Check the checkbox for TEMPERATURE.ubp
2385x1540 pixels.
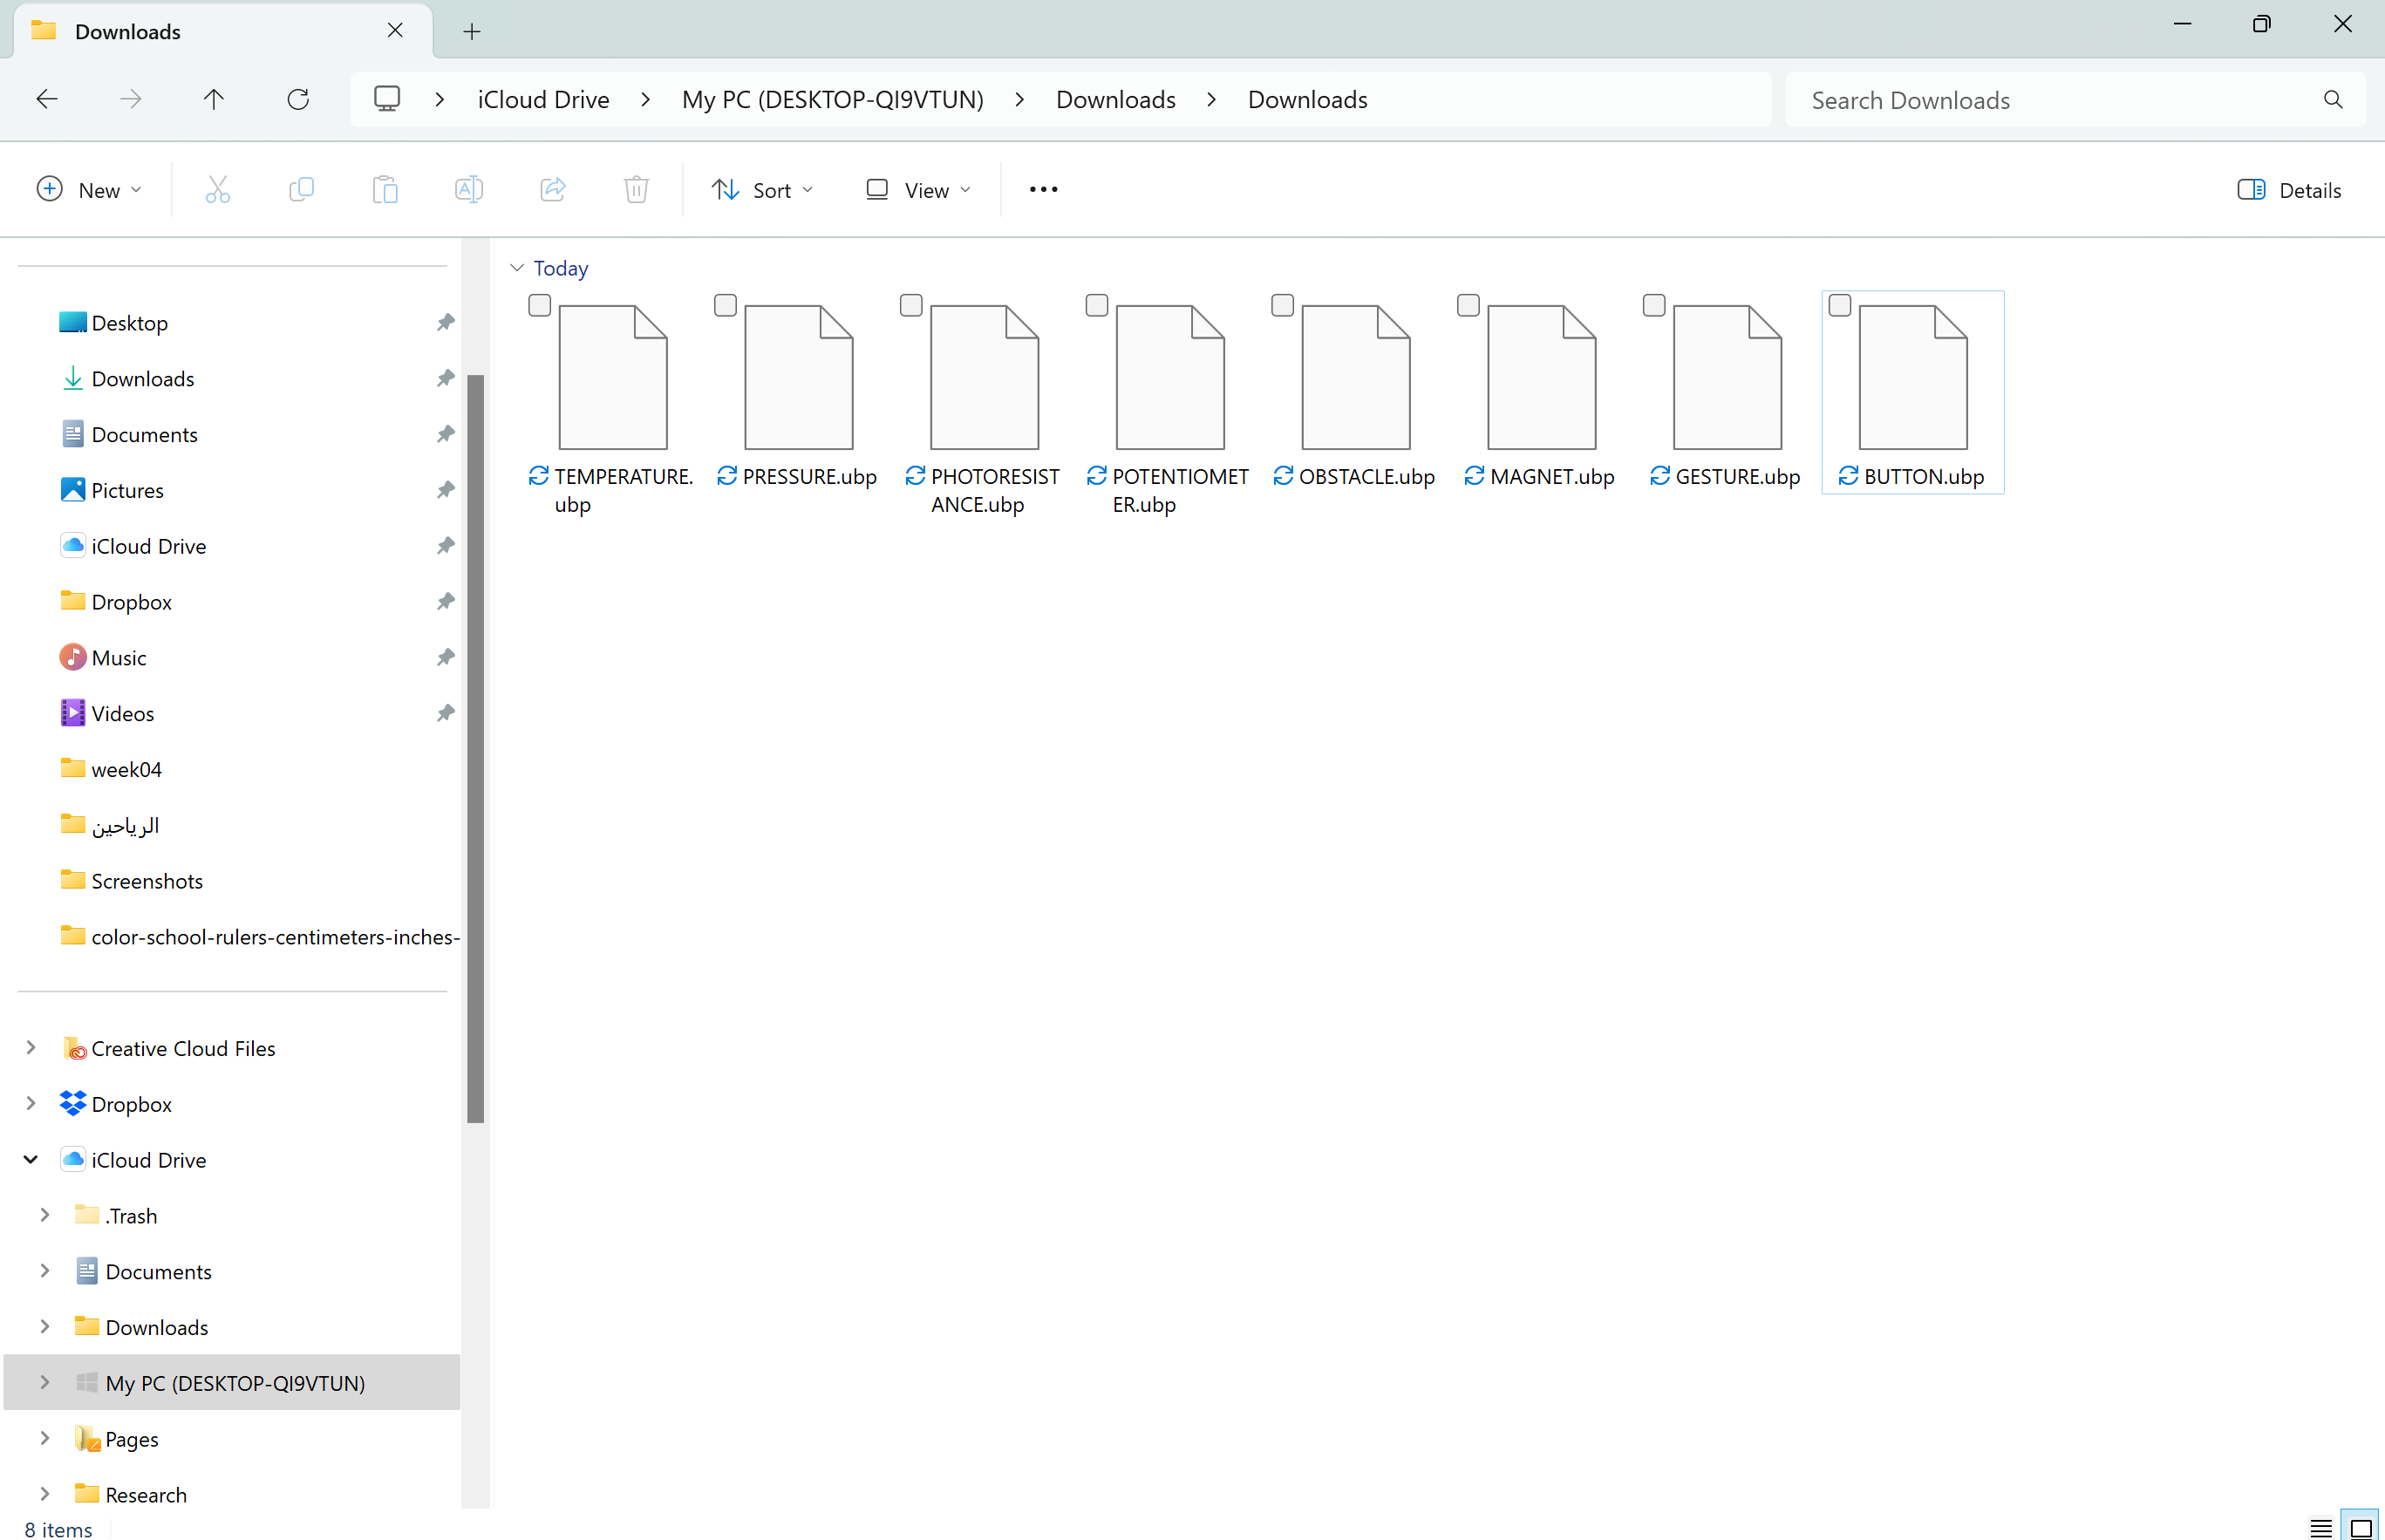[x=540, y=306]
